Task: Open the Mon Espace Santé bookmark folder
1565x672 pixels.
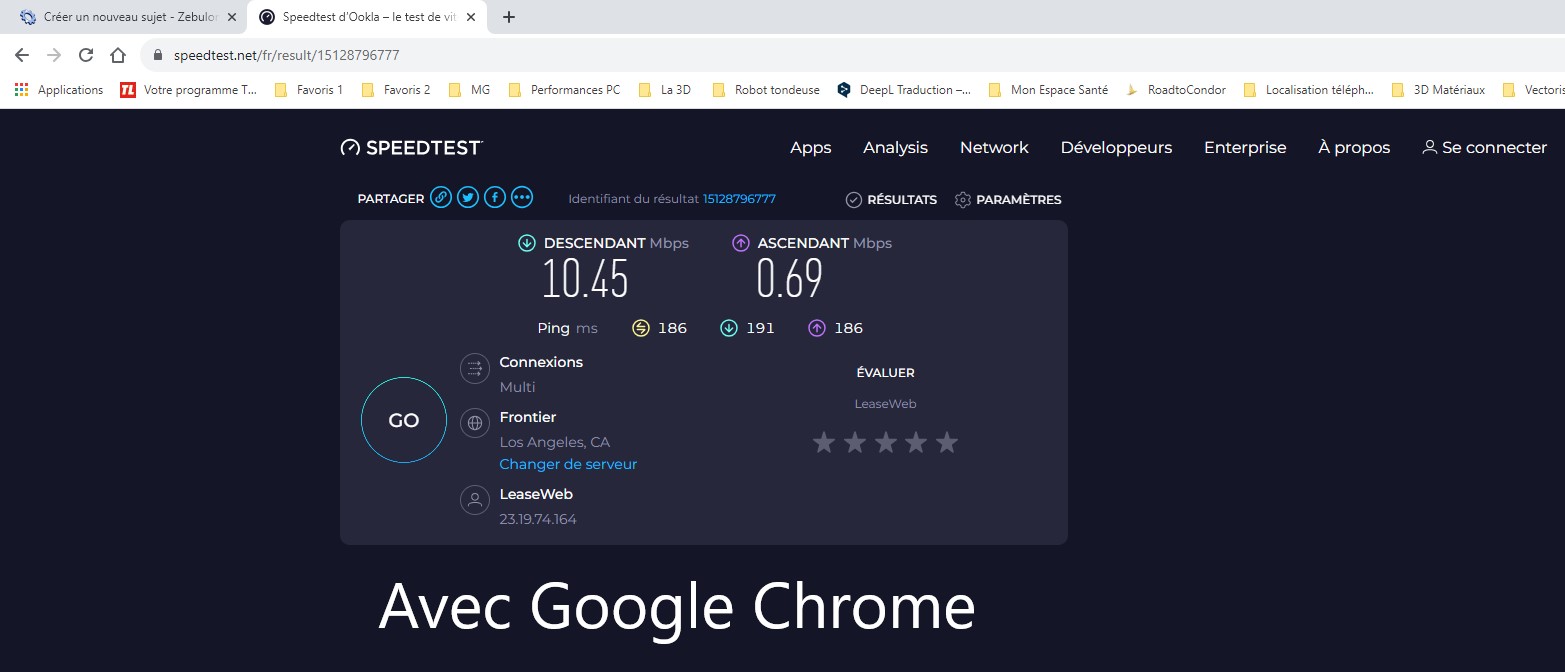Action: tap(1048, 90)
